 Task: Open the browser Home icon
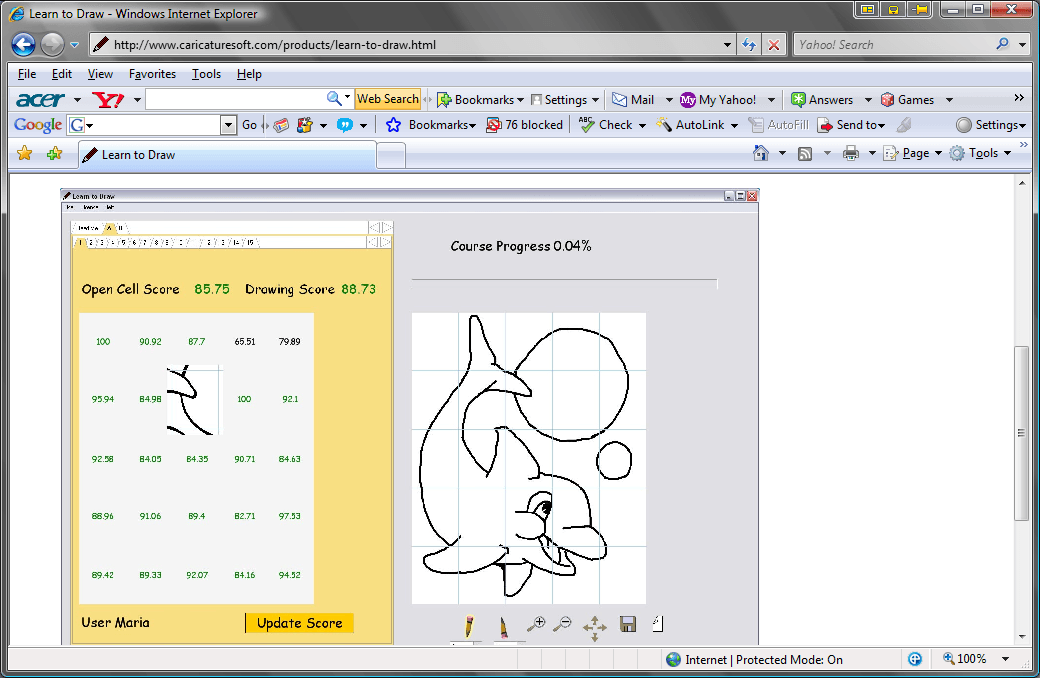(761, 153)
